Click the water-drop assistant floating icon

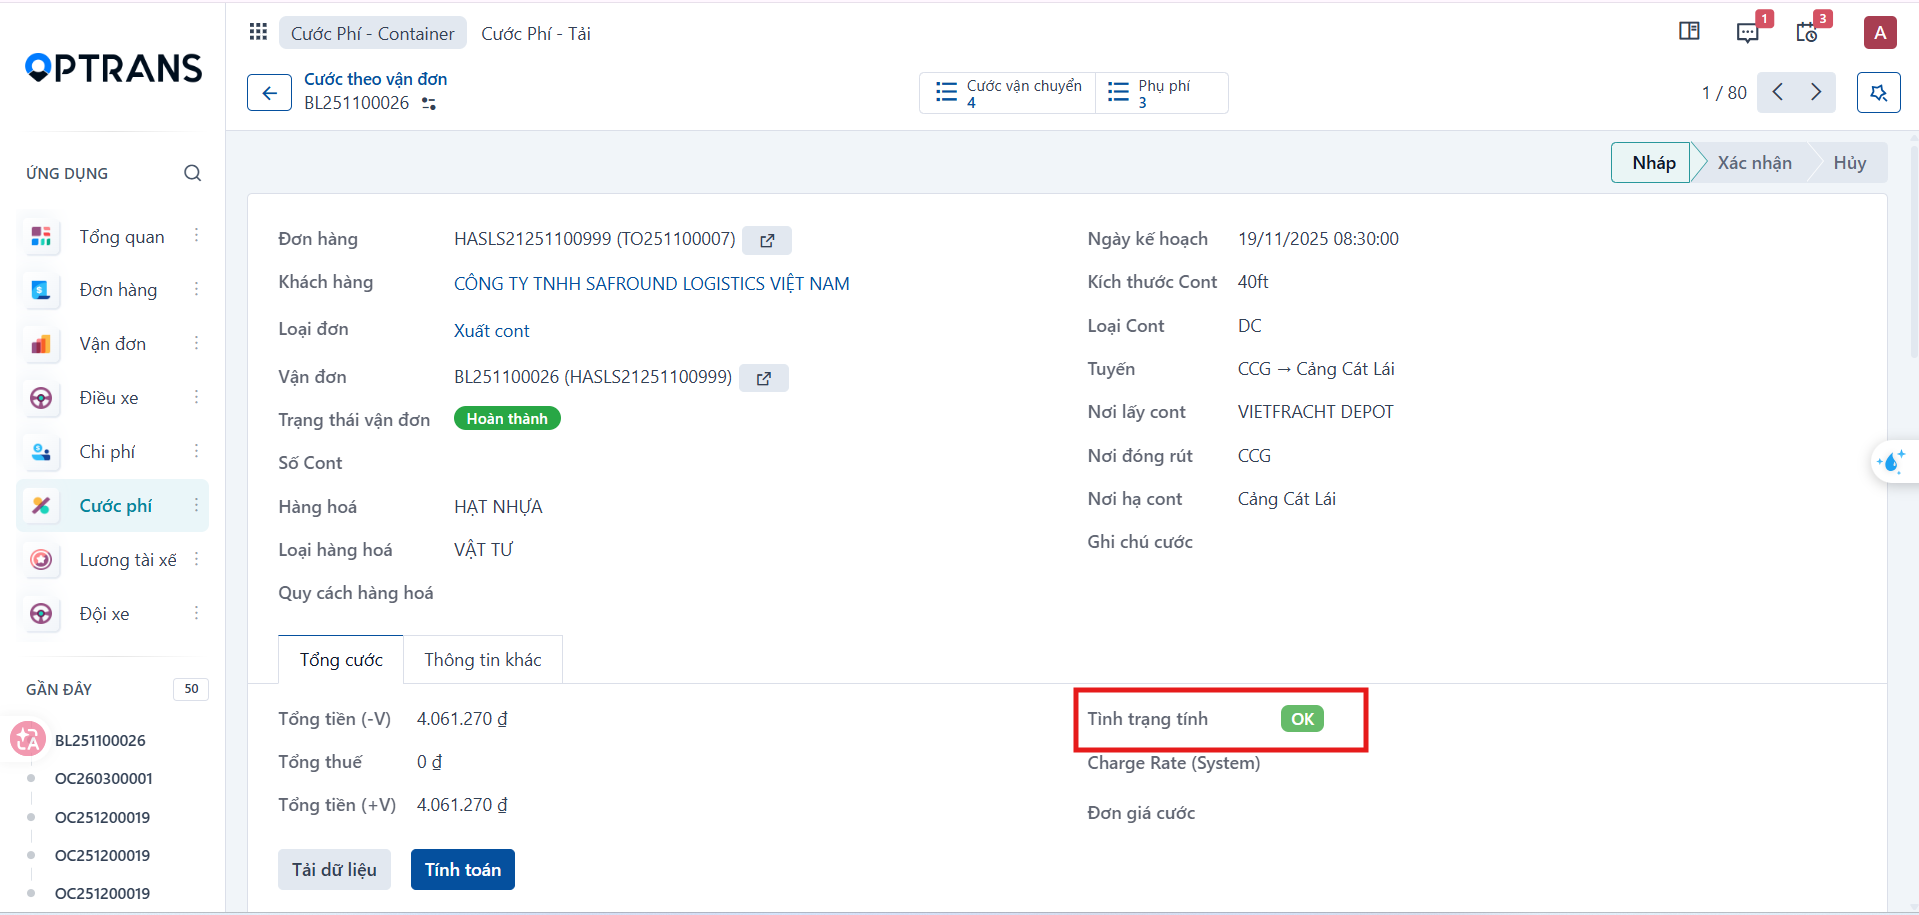(x=1892, y=462)
